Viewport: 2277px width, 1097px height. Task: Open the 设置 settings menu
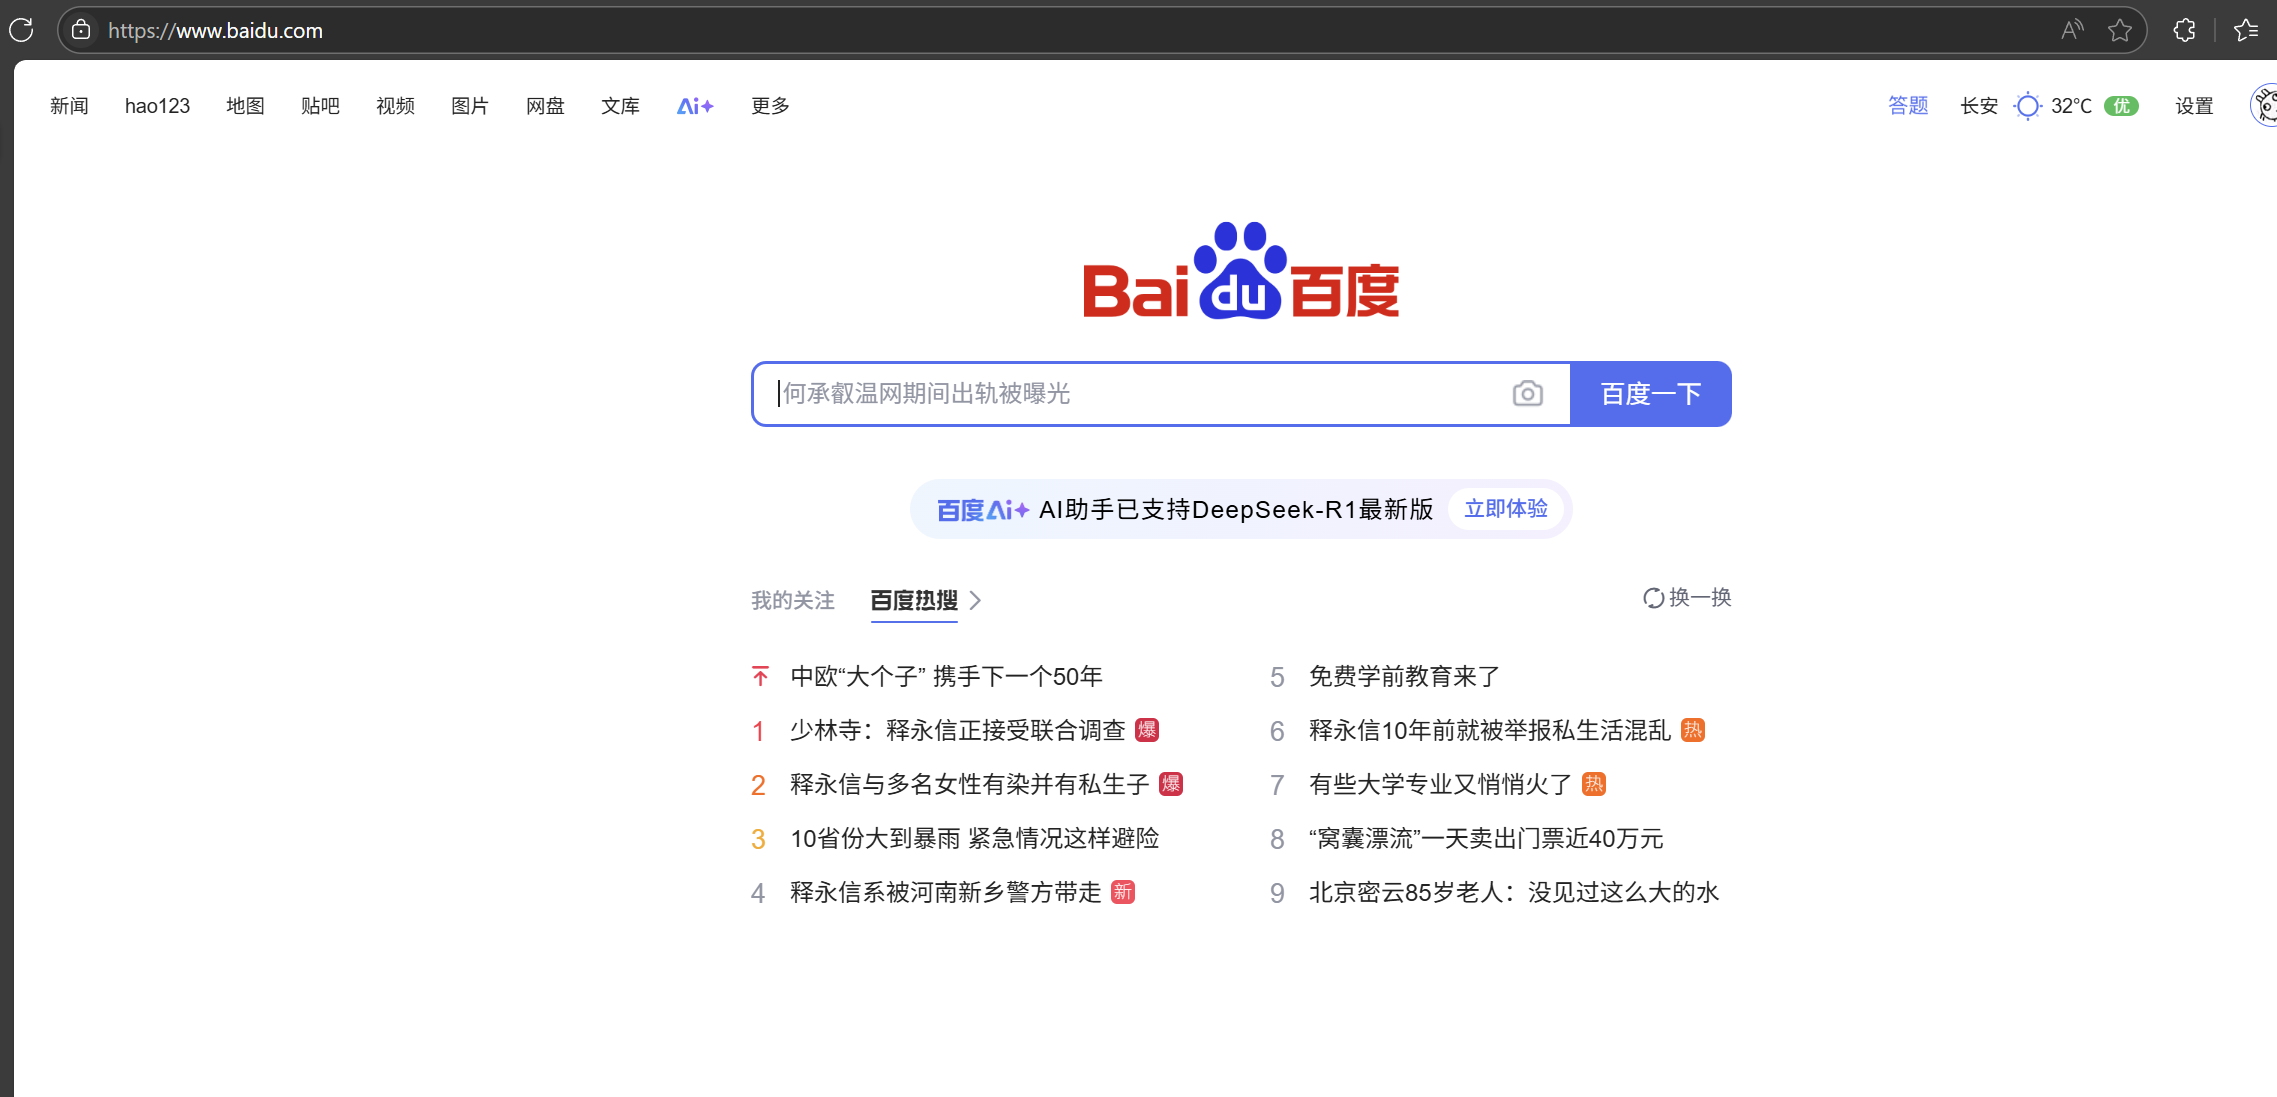point(2194,106)
